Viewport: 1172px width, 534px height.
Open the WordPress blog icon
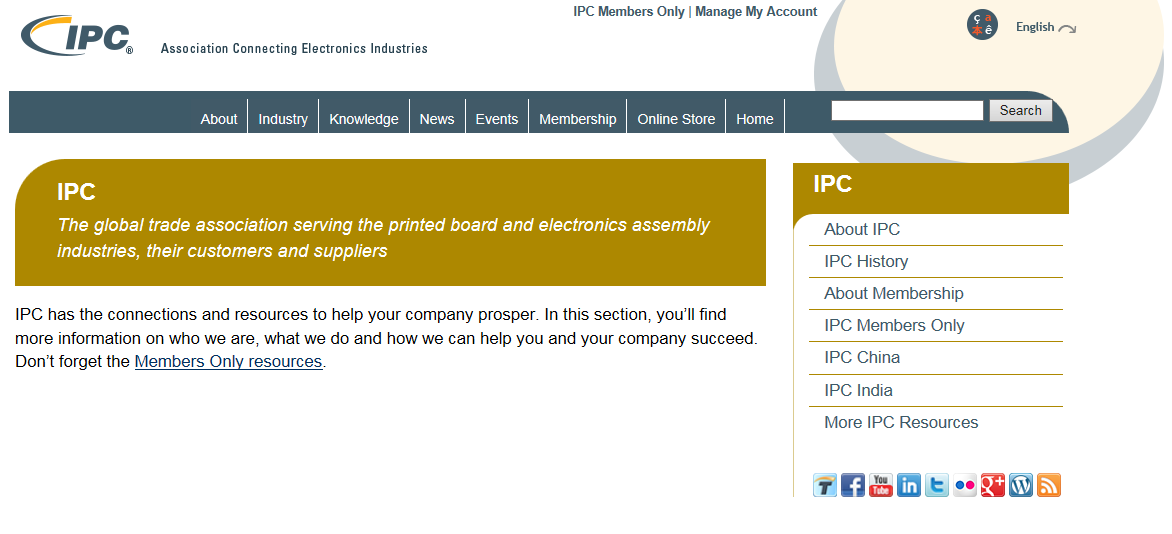coord(1020,485)
